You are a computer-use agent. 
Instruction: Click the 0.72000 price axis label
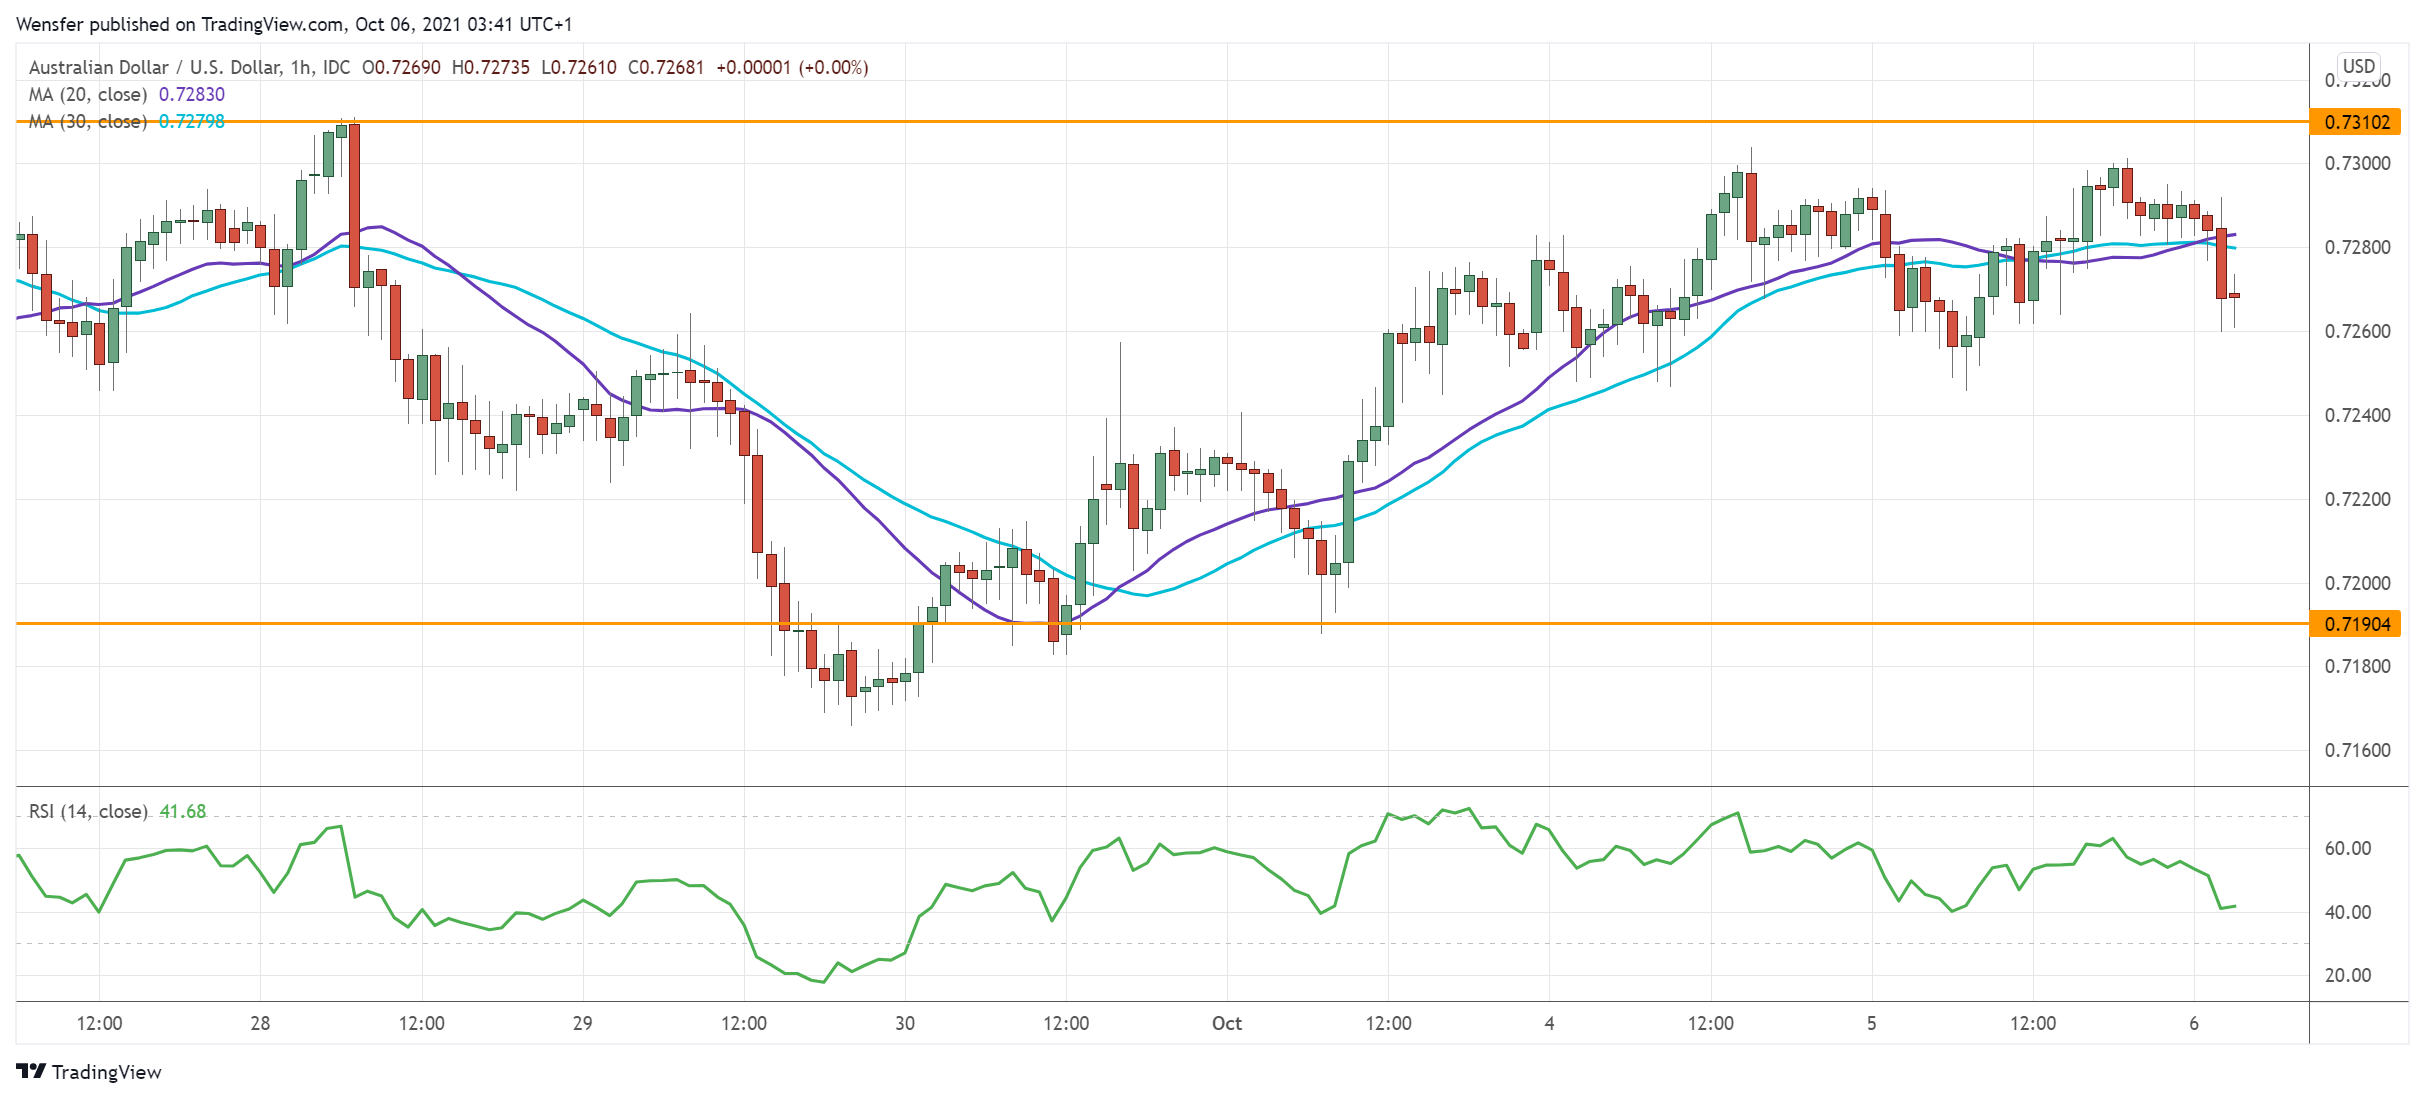pyautogui.click(x=2357, y=583)
